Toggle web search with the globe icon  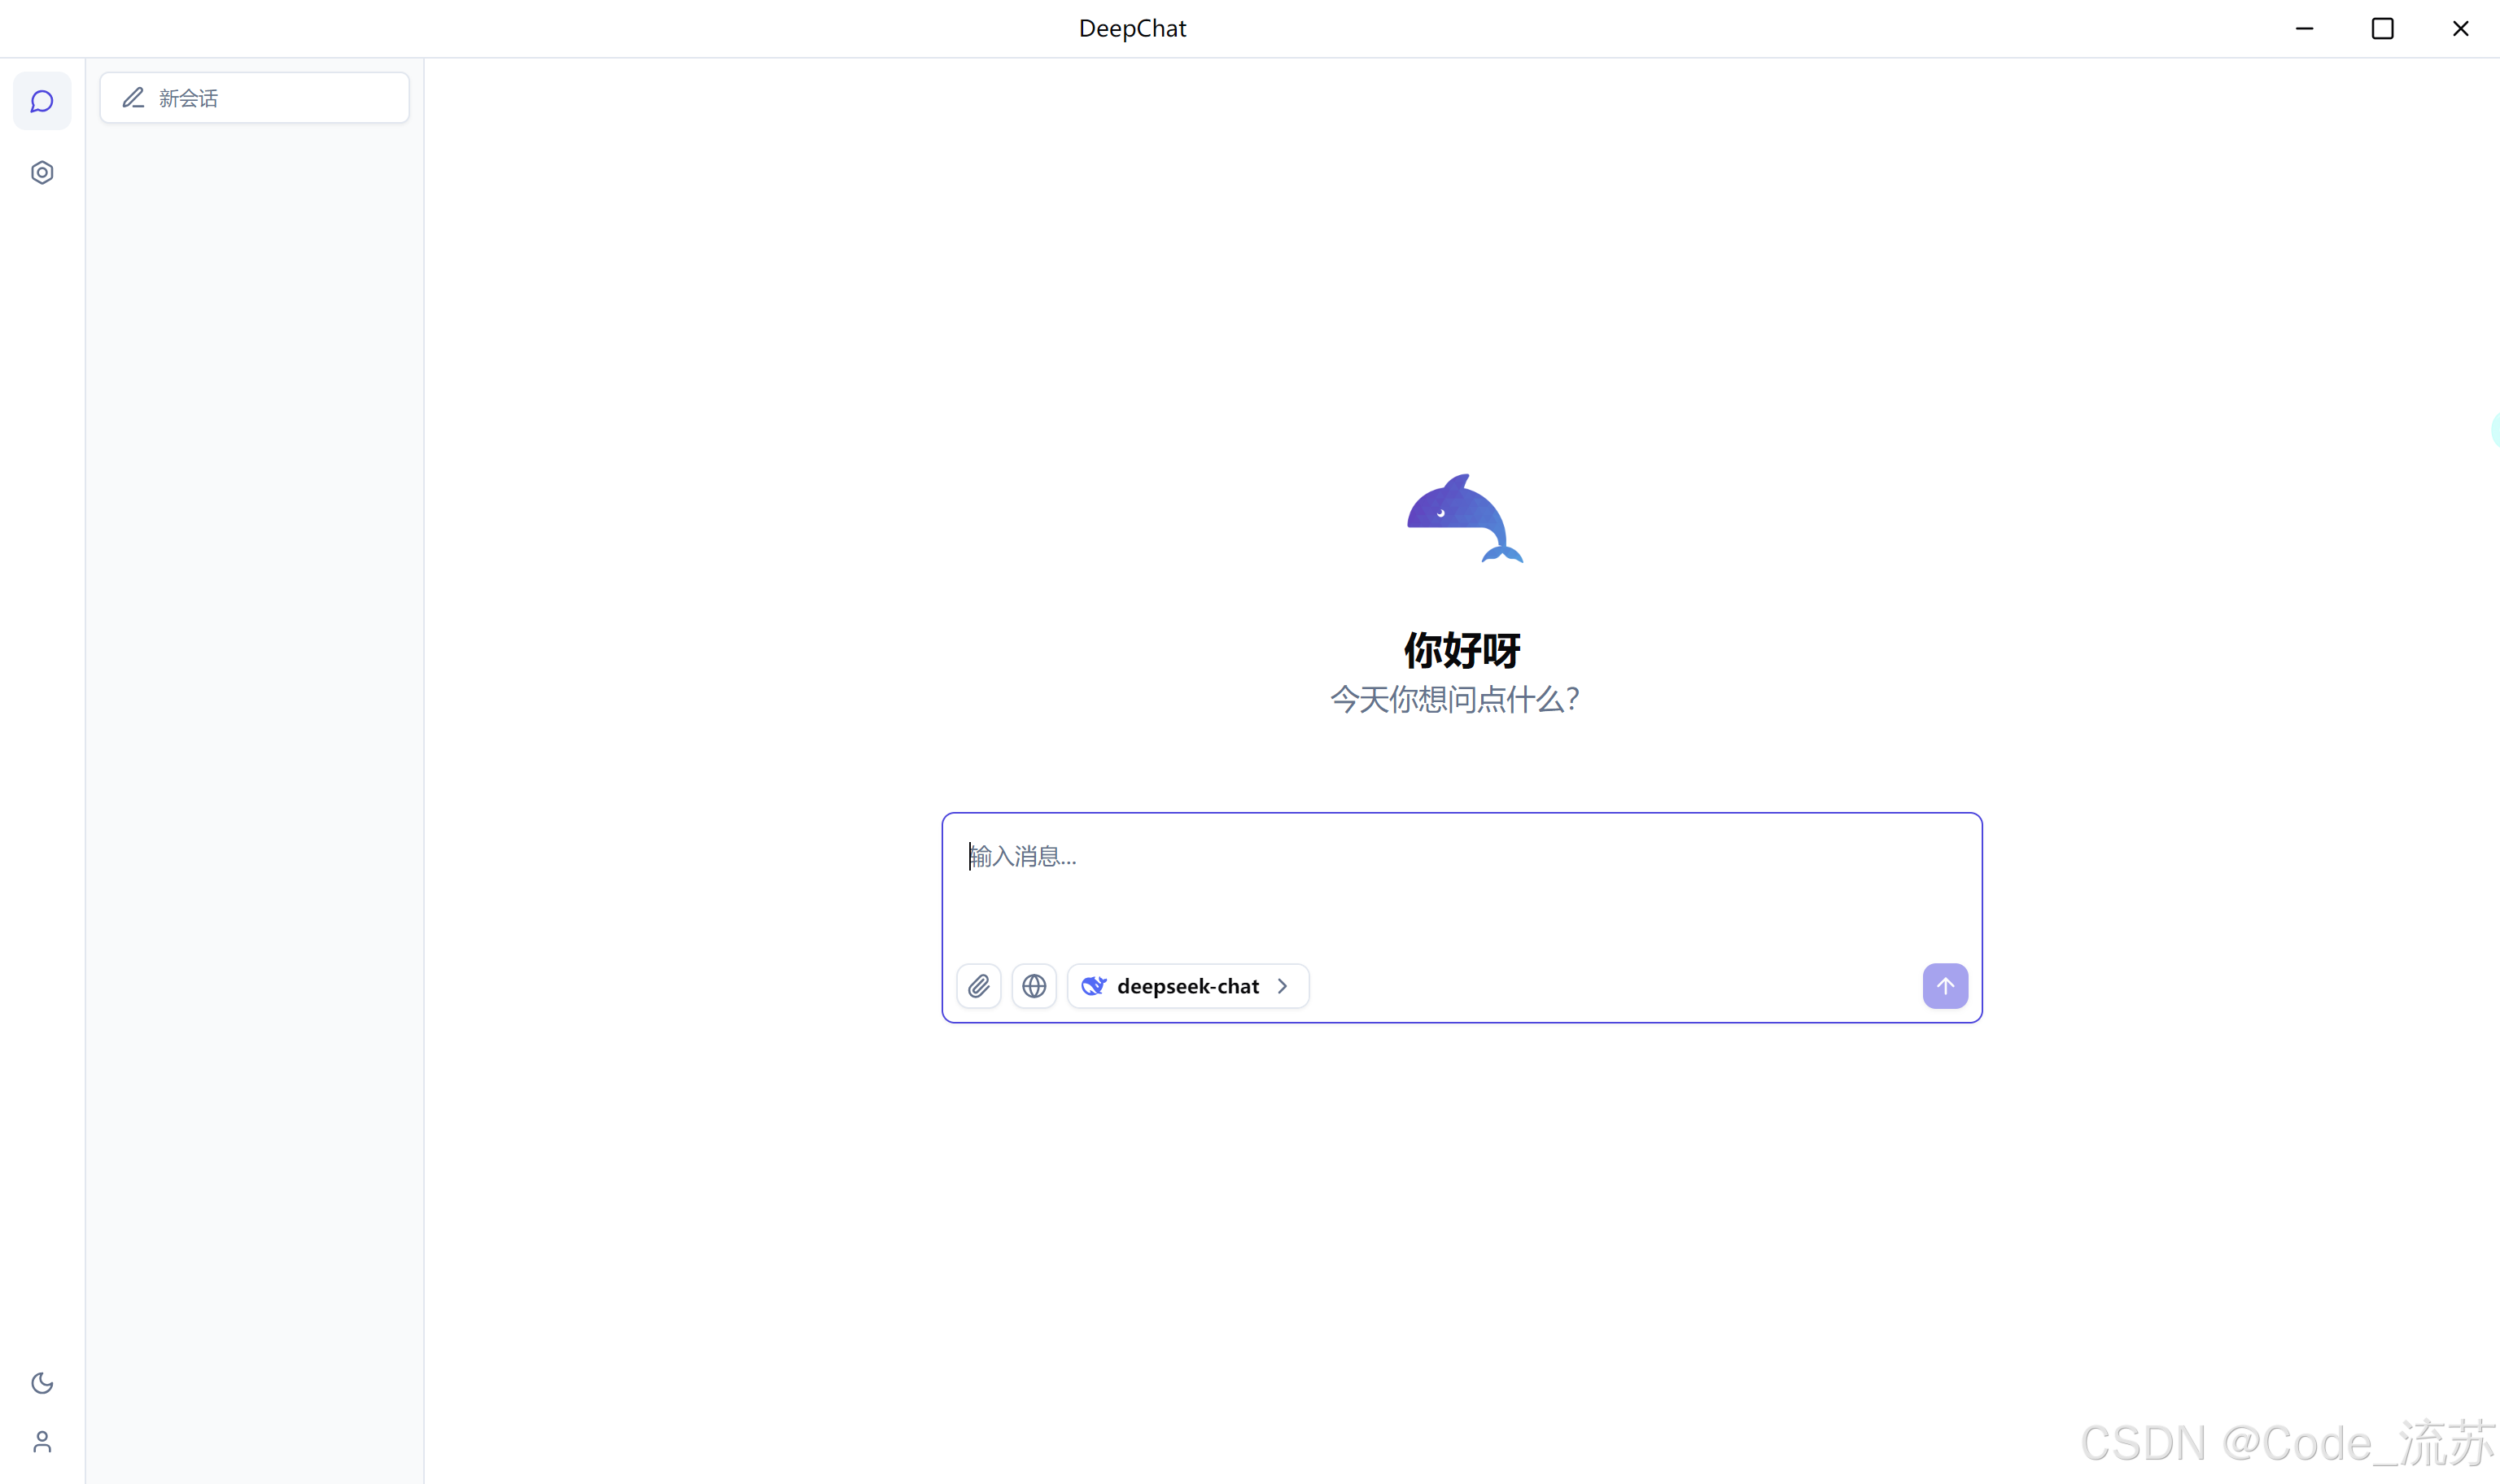click(x=1034, y=986)
